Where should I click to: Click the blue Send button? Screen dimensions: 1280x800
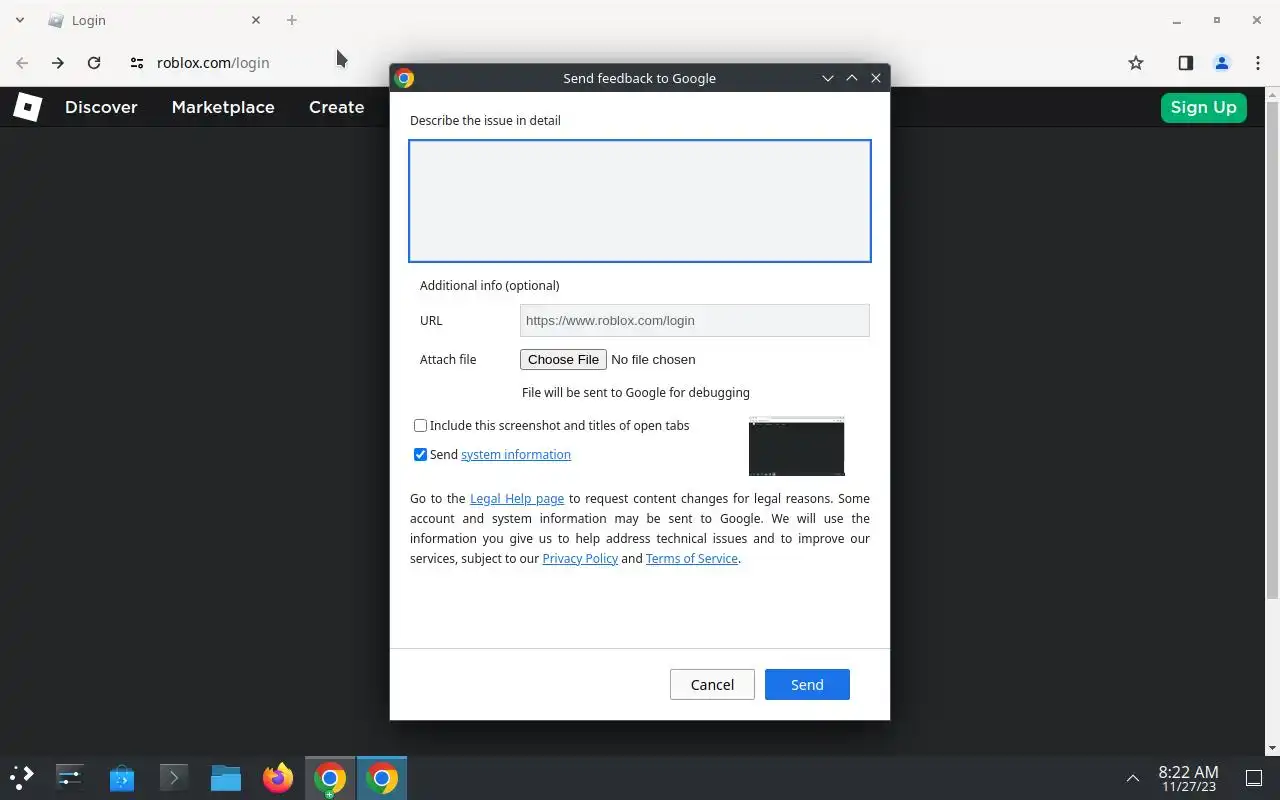pyautogui.click(x=807, y=684)
